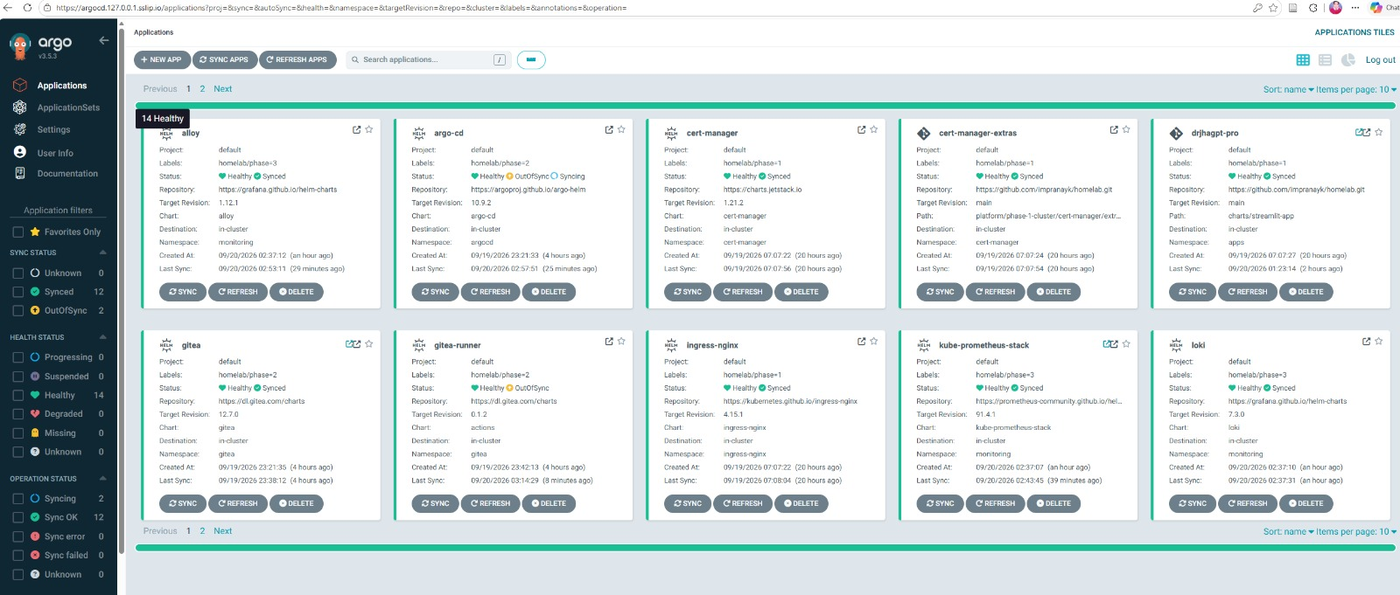Viewport: 1400px width, 595px height.
Task: Focus the Search applications field
Action: [428, 60]
